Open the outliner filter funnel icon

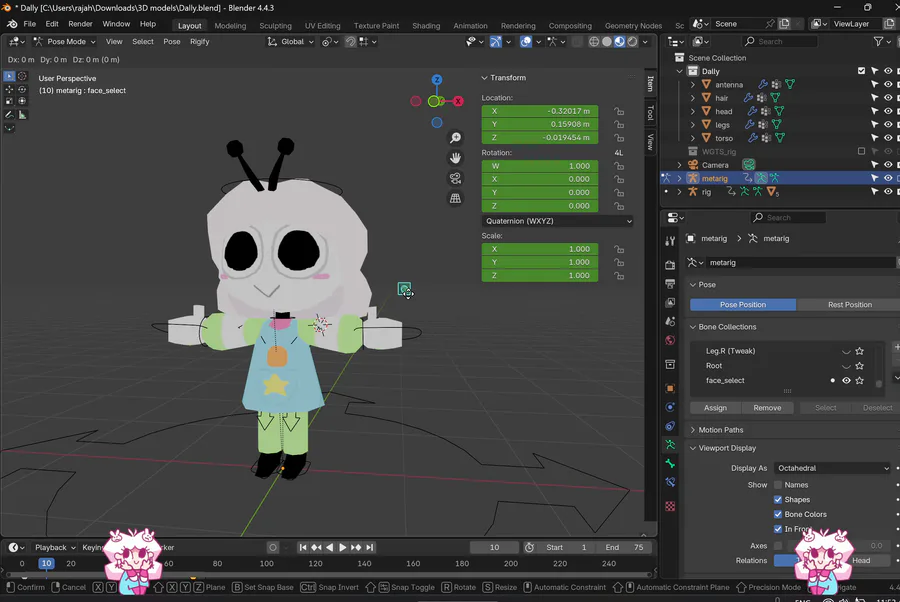pos(878,41)
